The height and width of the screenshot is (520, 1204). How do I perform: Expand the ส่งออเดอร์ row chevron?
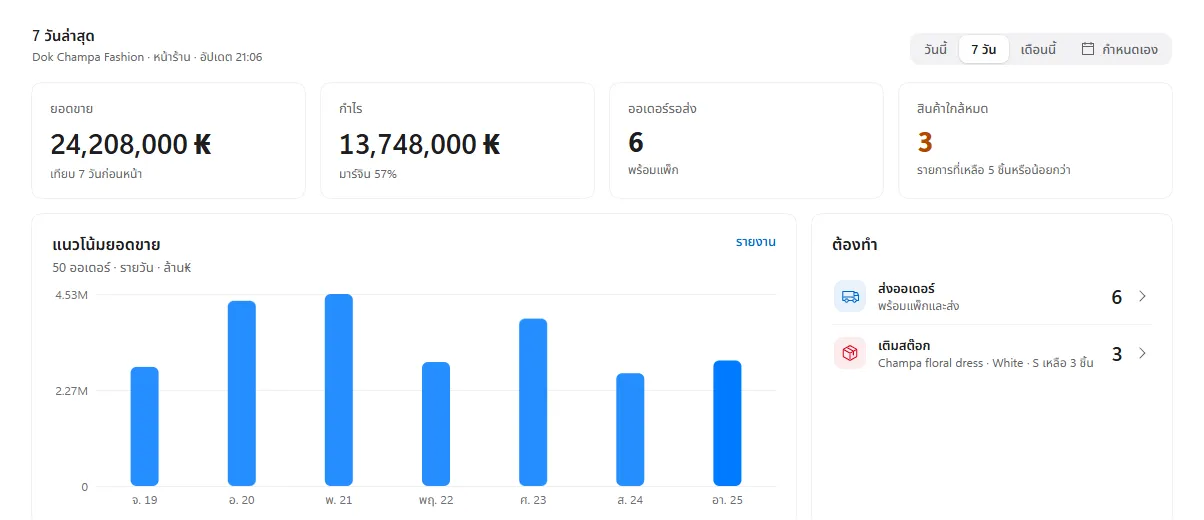[x=1142, y=297]
